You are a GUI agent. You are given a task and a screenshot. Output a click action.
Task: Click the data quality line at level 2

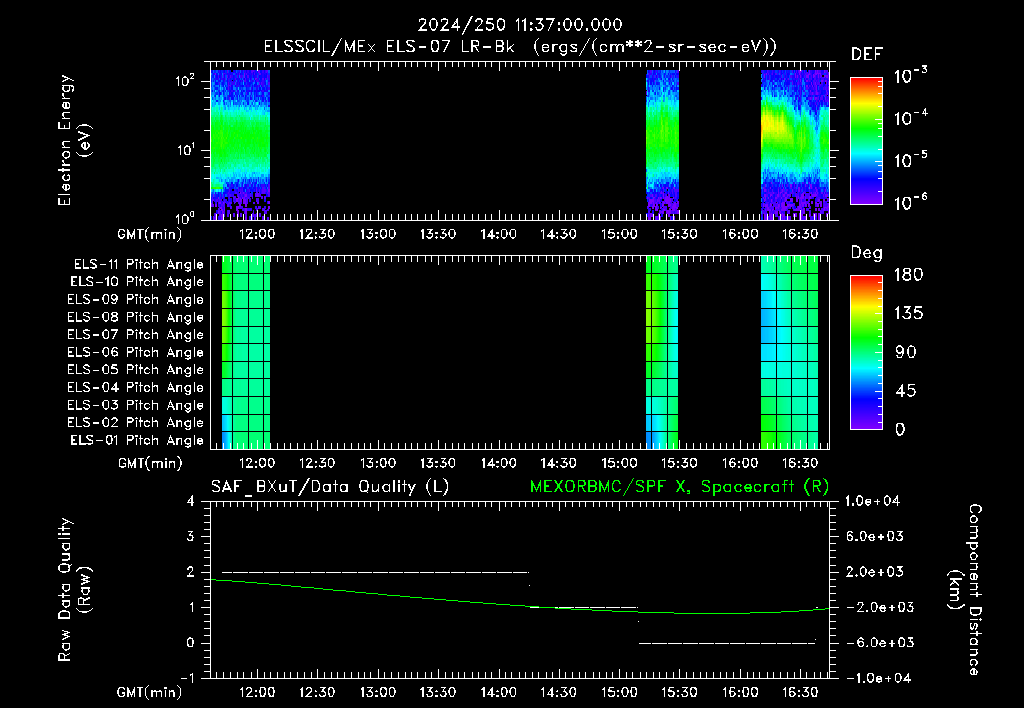tap(376, 572)
